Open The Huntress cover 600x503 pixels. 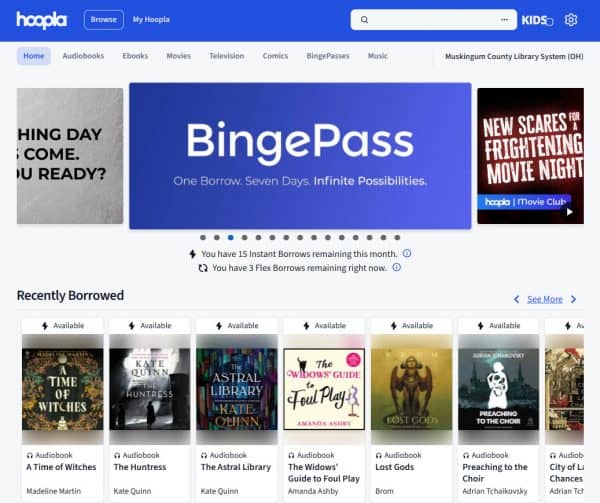[150, 389]
